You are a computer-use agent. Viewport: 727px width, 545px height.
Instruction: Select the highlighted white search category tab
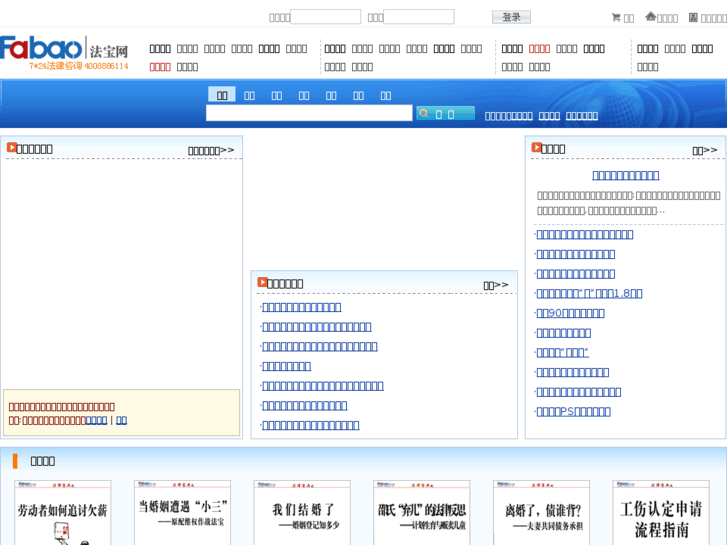point(222,95)
